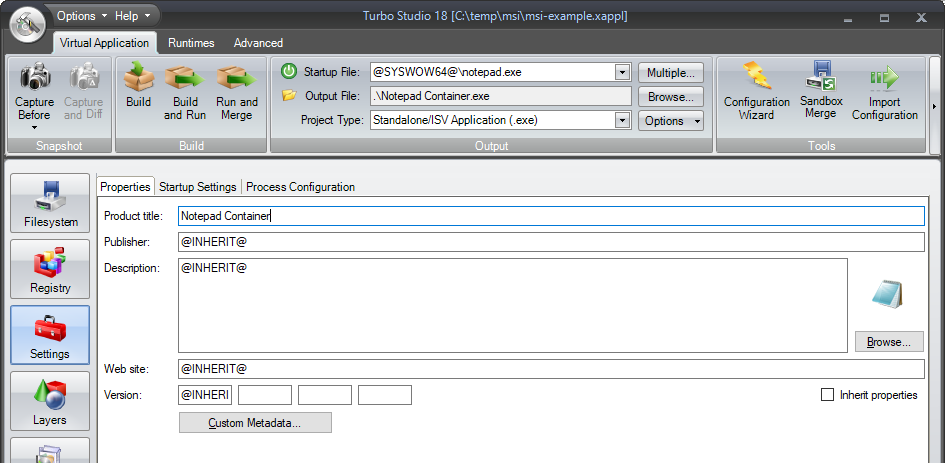Click the Multiple... button
This screenshot has width=945, height=463.
pos(671,73)
